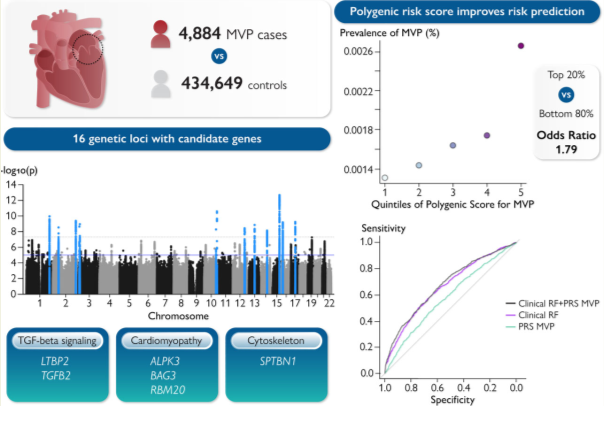Click the LTBP2 gene name
This screenshot has width=614, height=432.
tap(56, 361)
